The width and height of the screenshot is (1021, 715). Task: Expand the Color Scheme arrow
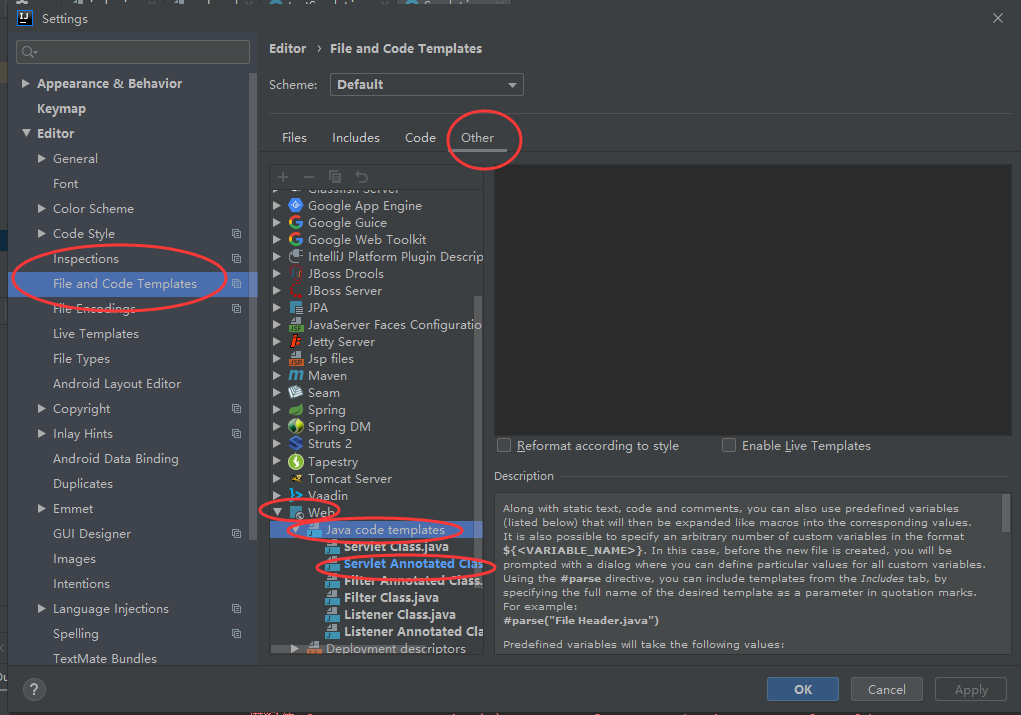[x=42, y=208]
